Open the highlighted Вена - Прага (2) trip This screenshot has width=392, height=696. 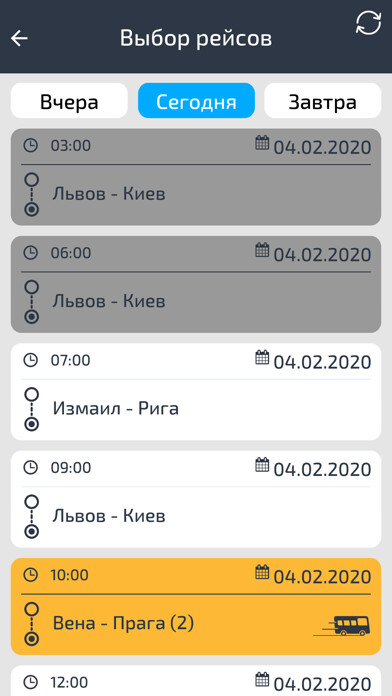tap(196, 606)
